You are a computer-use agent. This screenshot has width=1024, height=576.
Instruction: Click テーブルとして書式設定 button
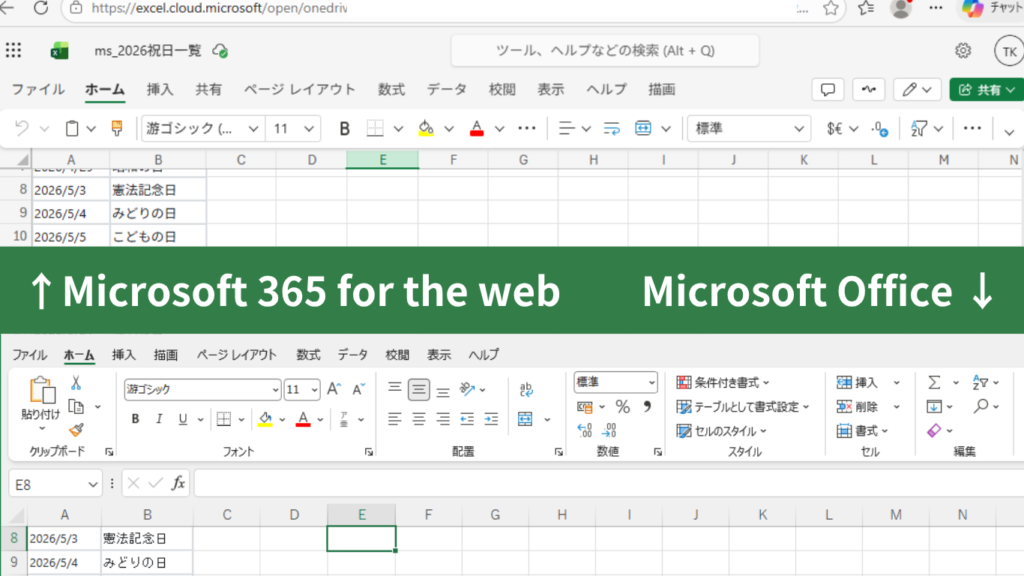[743, 407]
